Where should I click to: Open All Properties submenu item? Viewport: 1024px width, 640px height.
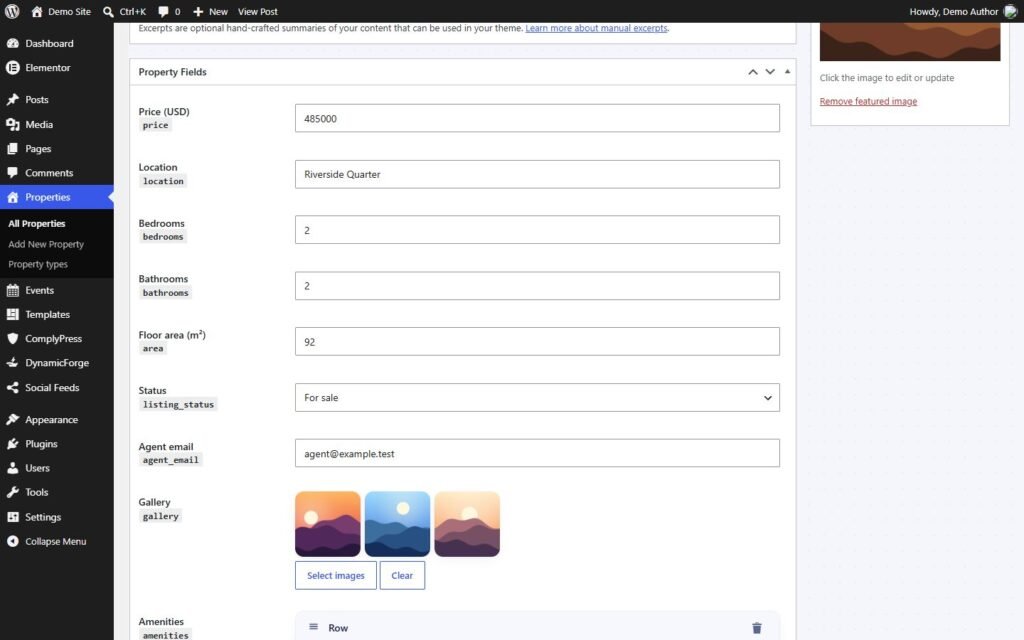click(37, 223)
